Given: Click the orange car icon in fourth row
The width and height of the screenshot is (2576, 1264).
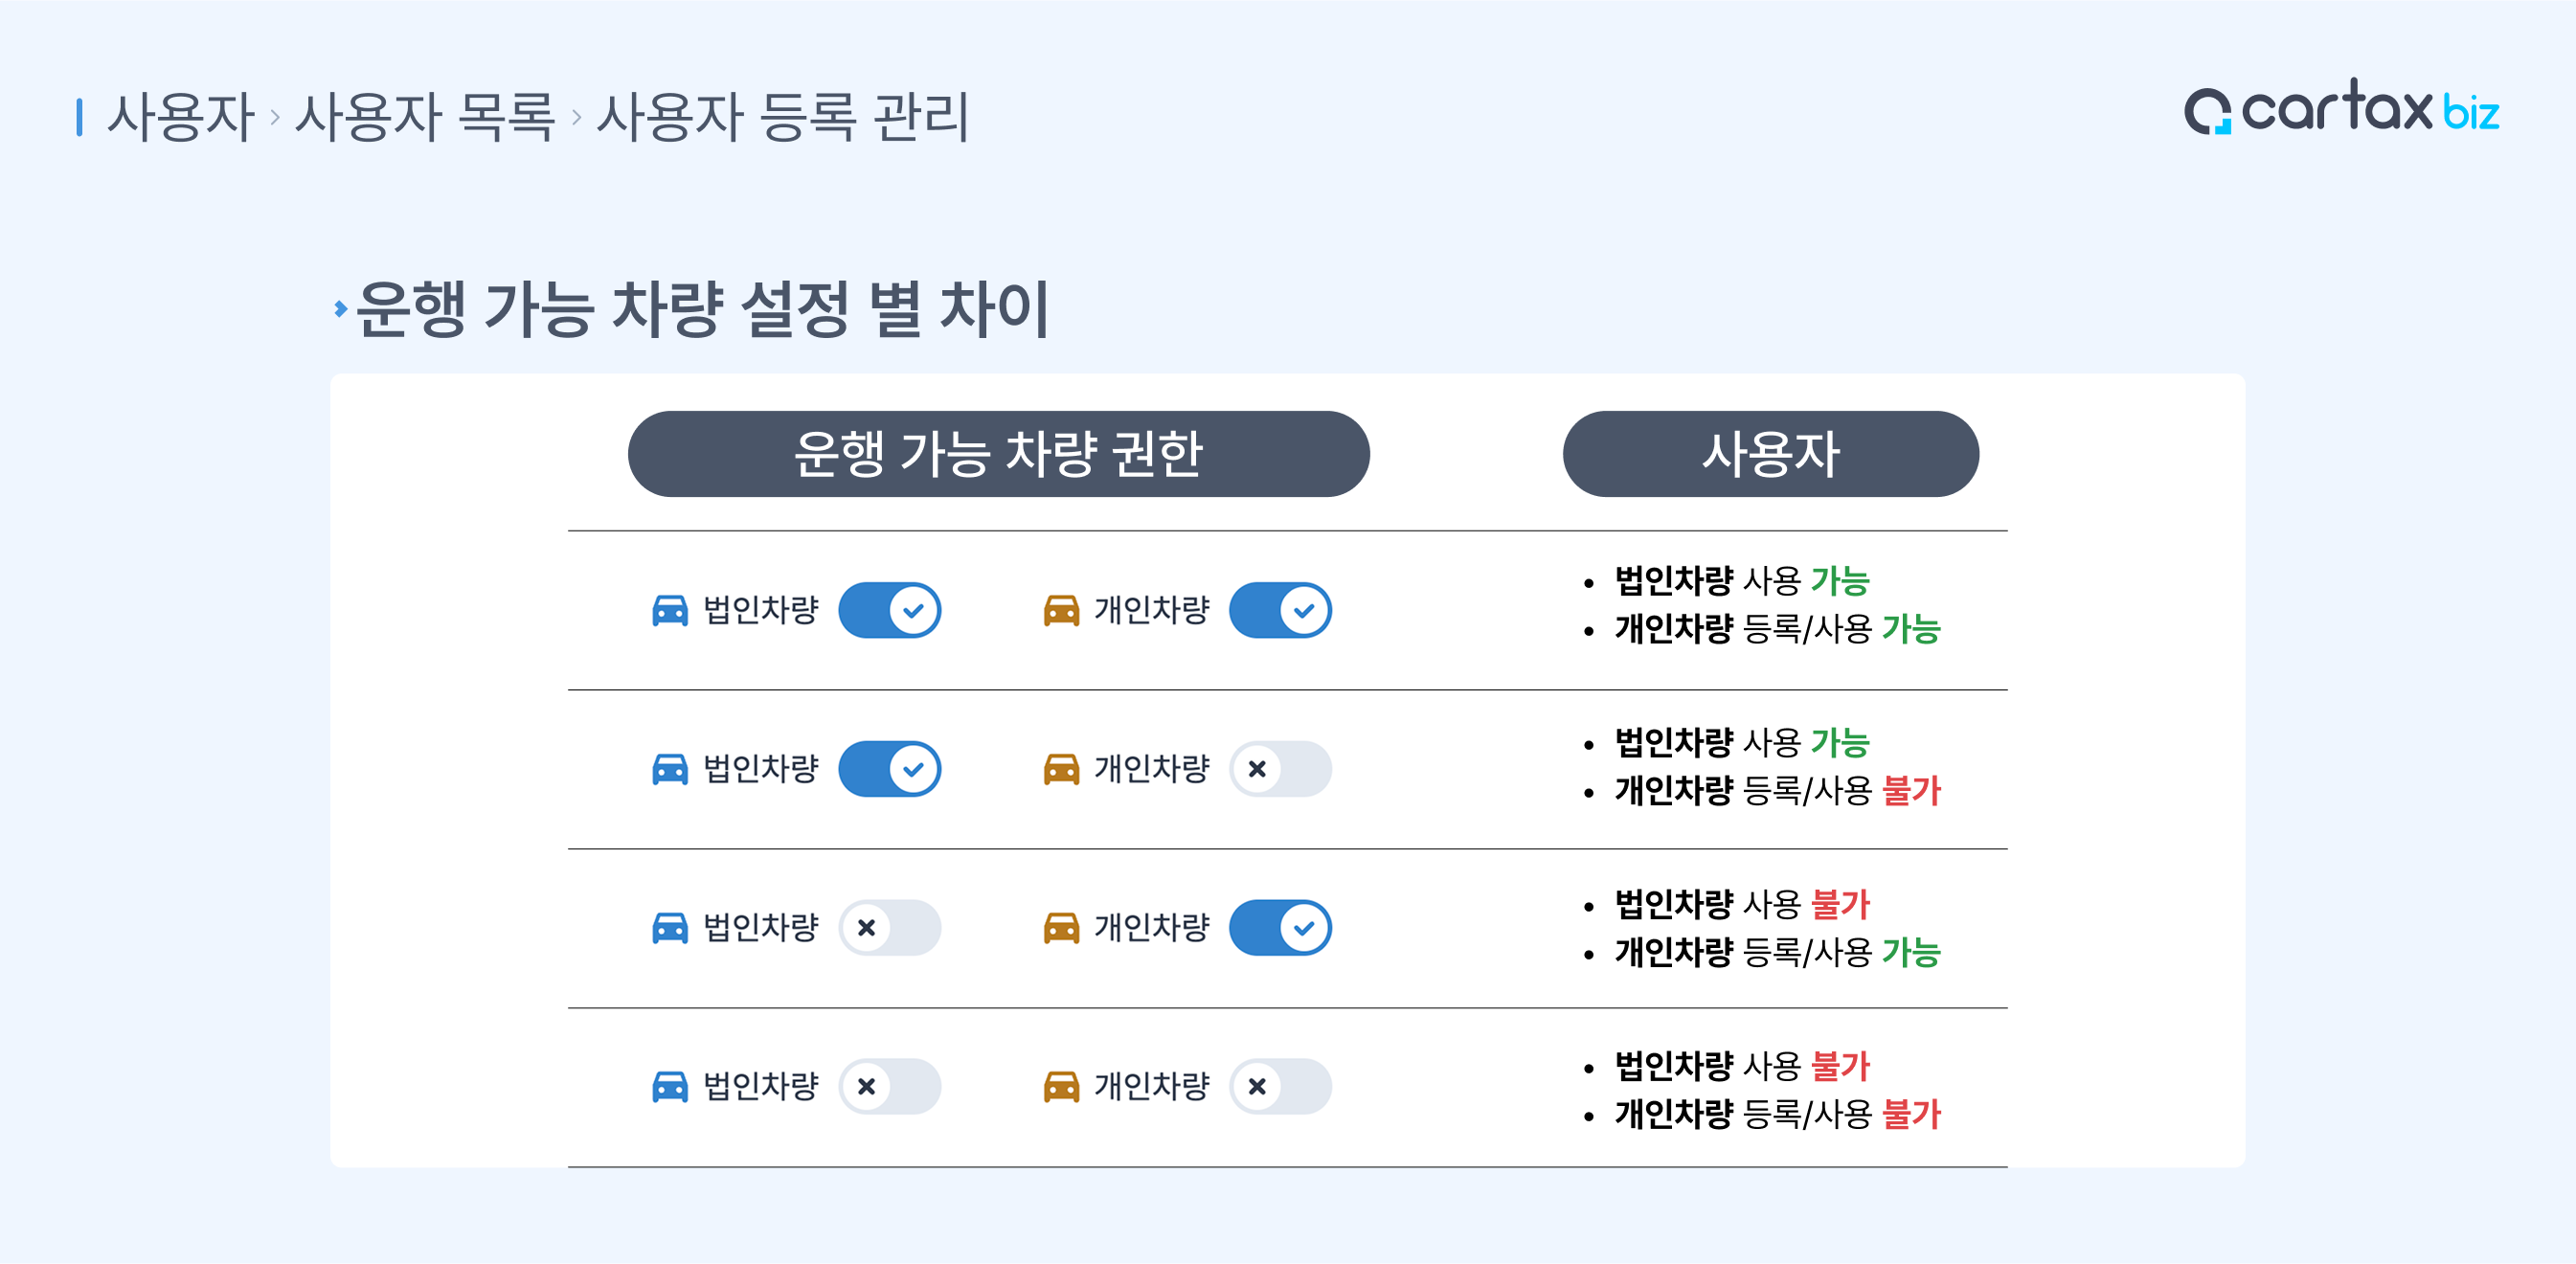Looking at the screenshot, I should pyautogui.click(x=1061, y=1086).
